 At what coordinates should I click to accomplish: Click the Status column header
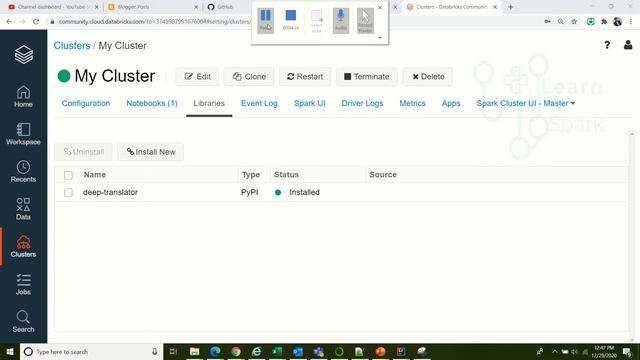287,174
